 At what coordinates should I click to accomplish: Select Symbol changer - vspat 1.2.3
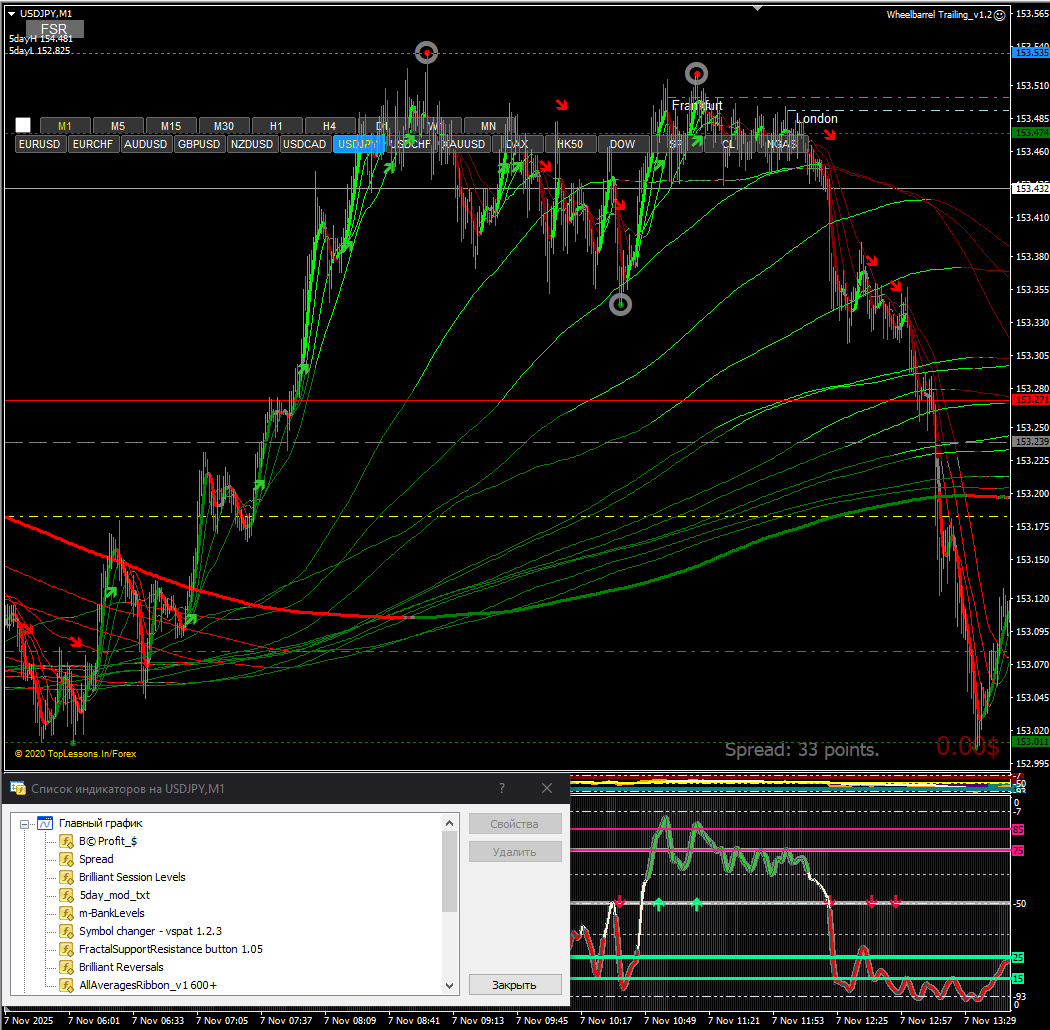(x=151, y=932)
